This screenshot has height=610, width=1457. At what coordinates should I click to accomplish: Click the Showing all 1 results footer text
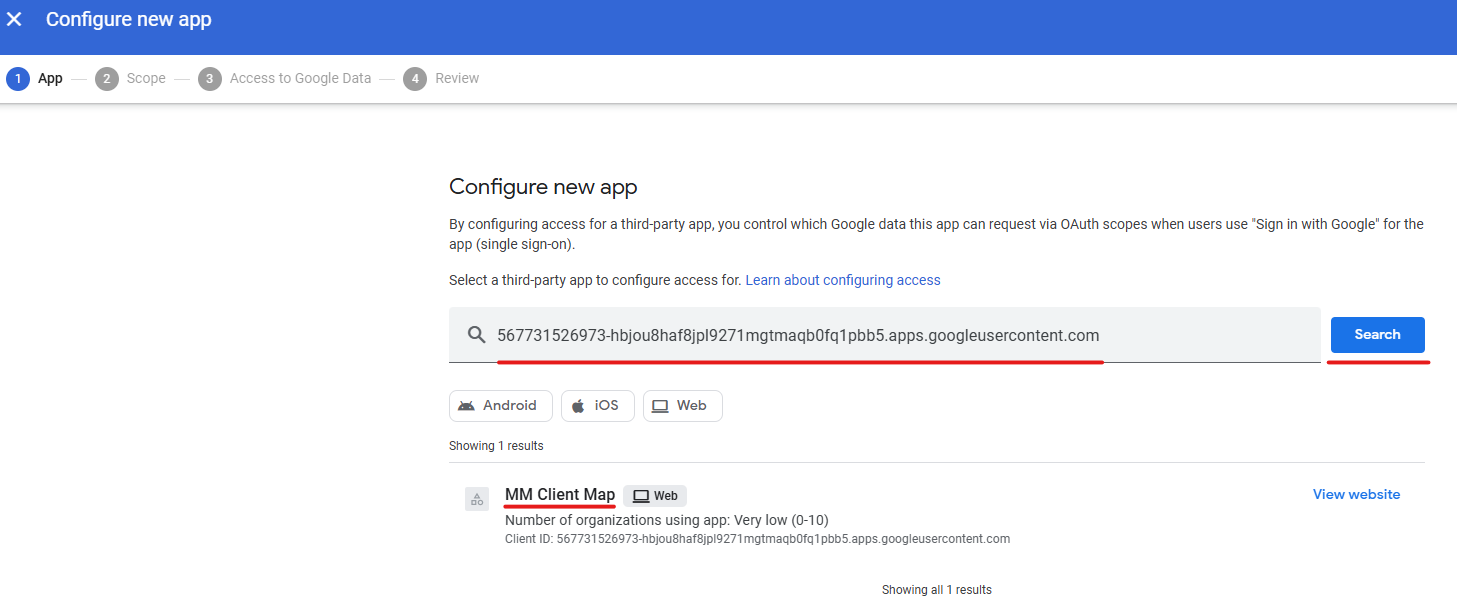click(x=936, y=590)
